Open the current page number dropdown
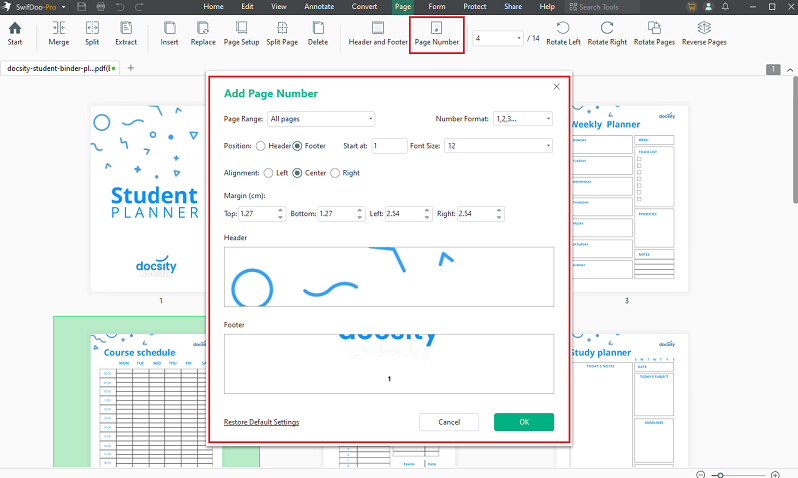This screenshot has height=478, width=798. (x=498, y=38)
